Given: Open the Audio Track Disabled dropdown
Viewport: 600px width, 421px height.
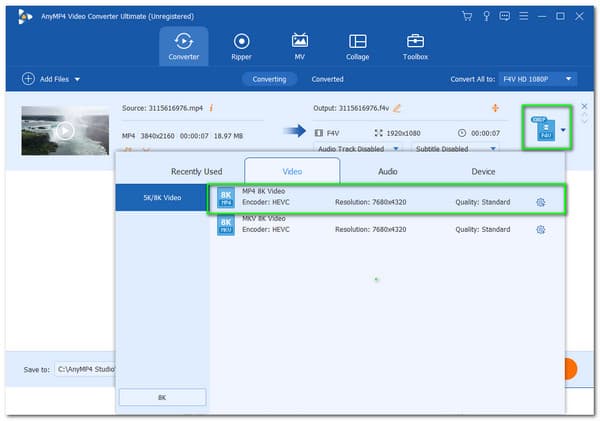Looking at the screenshot, I should click(396, 149).
